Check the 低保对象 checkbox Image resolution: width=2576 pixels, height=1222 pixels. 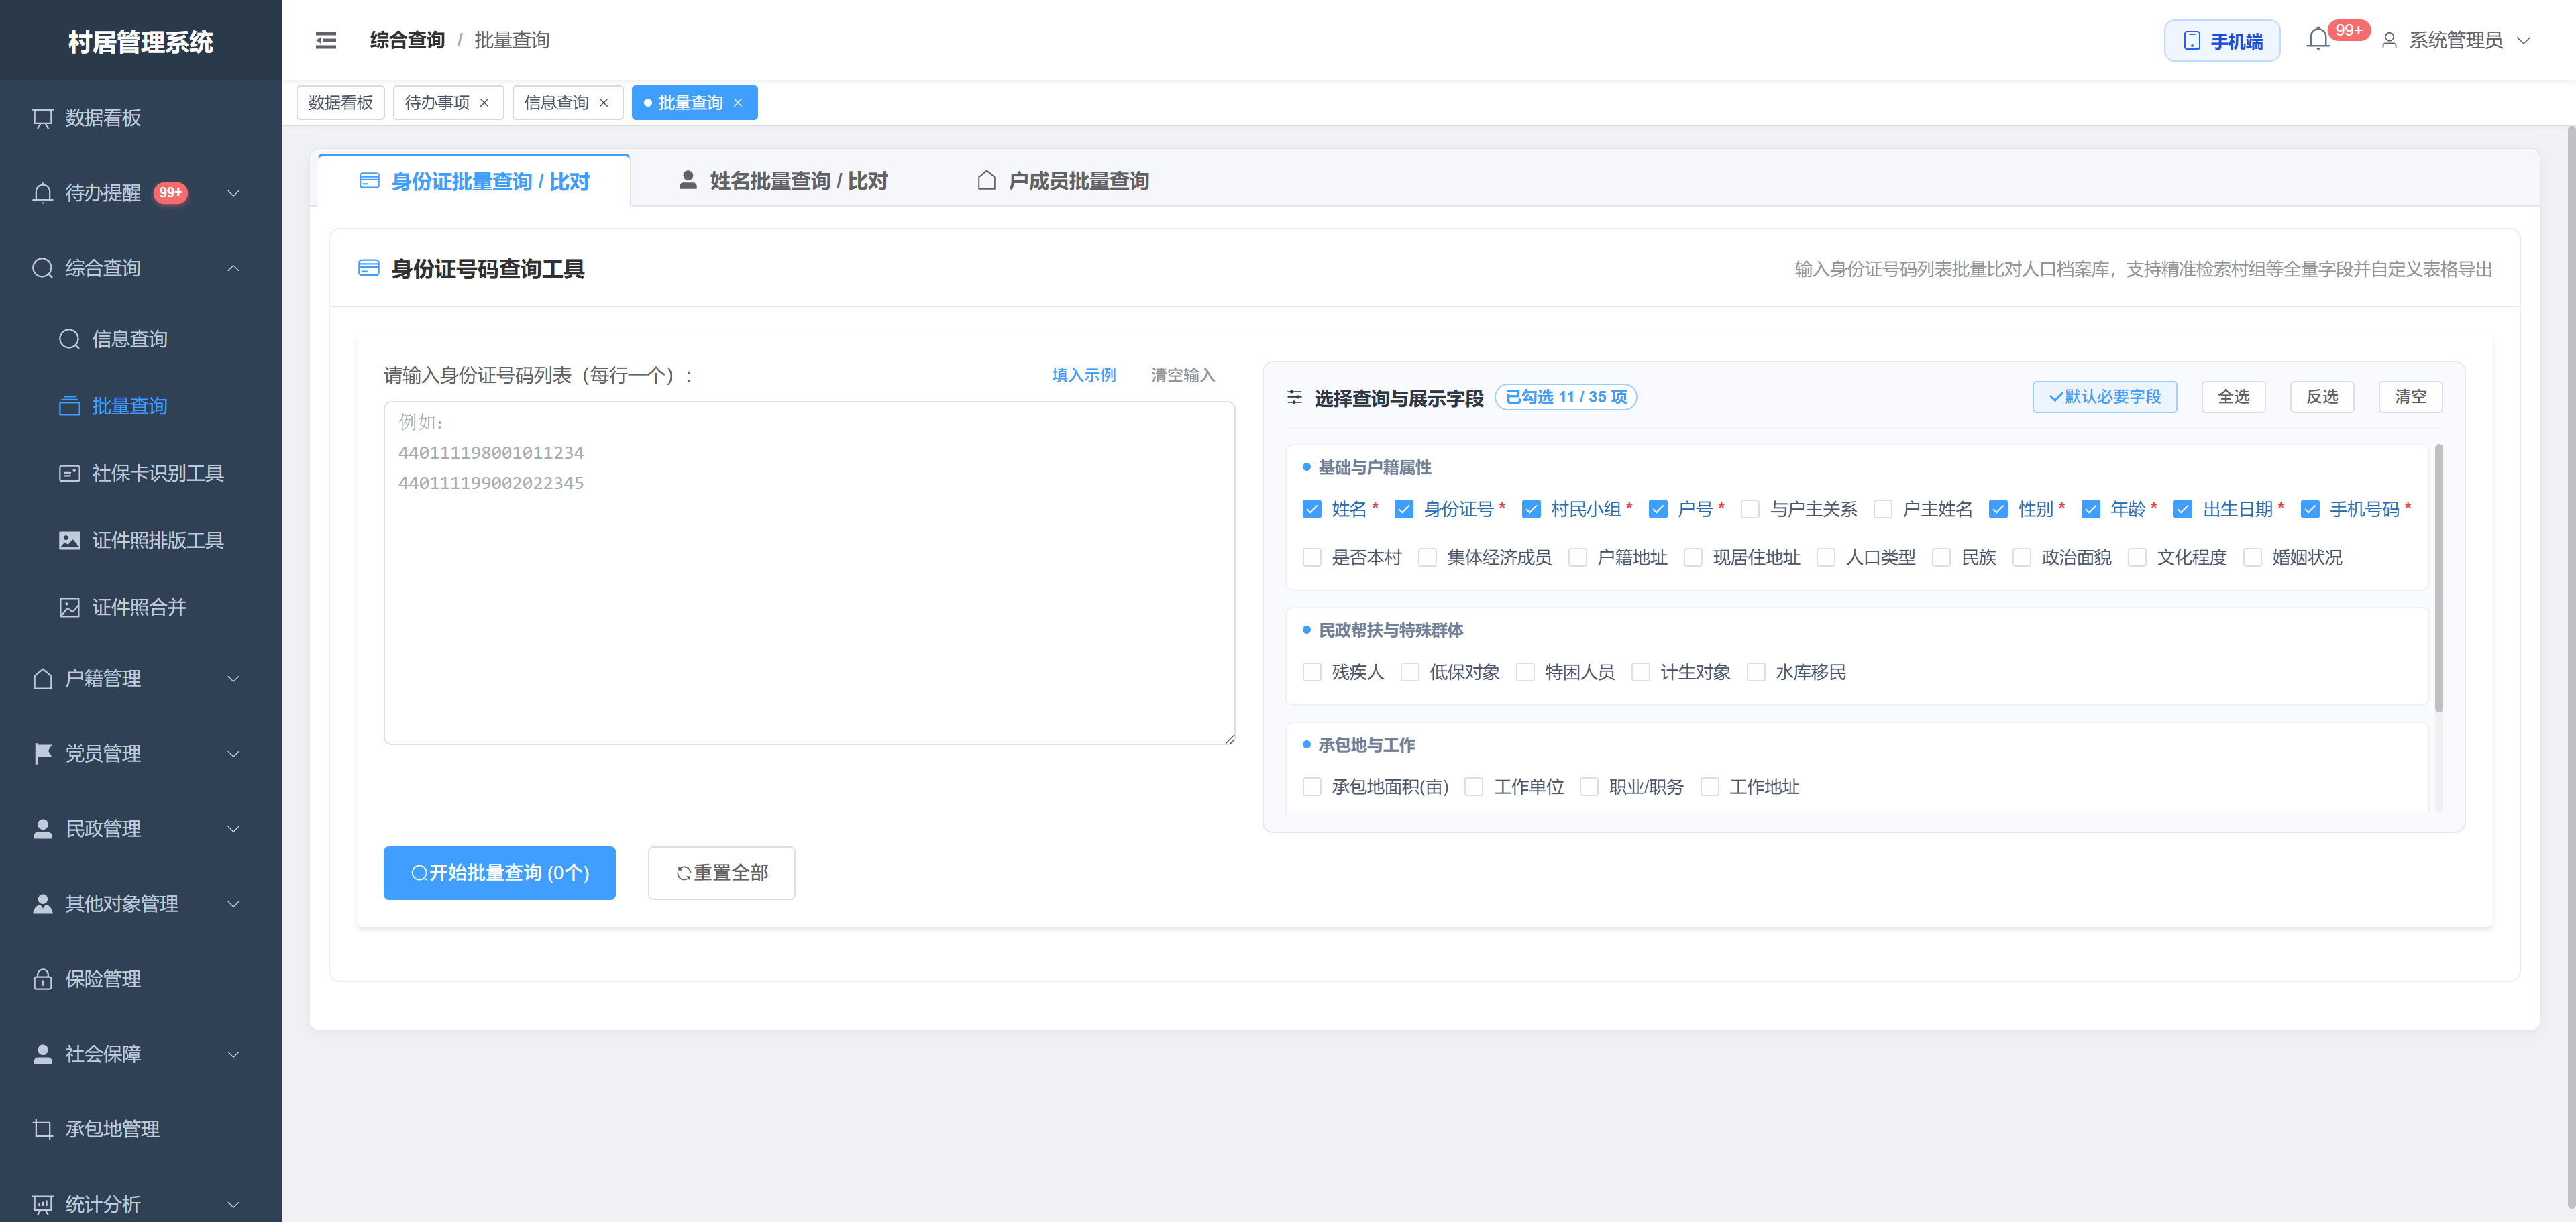[x=1410, y=673]
